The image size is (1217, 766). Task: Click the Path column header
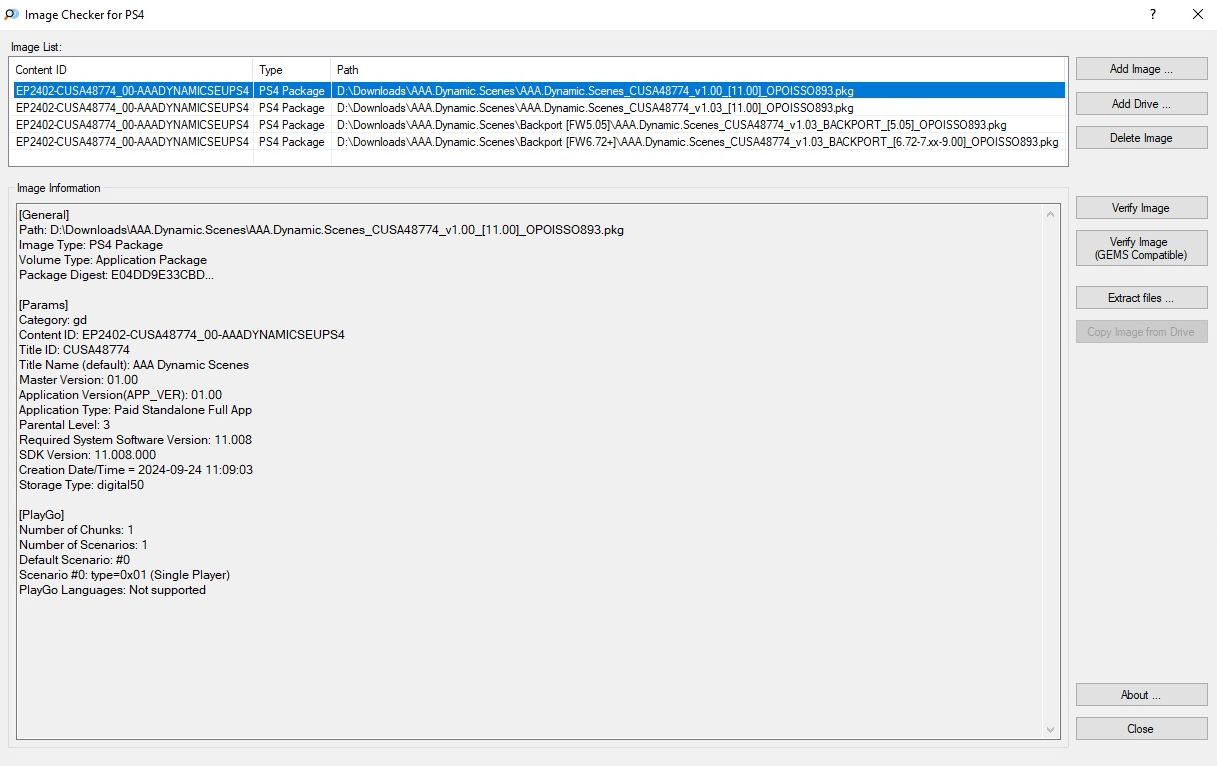(x=699, y=70)
